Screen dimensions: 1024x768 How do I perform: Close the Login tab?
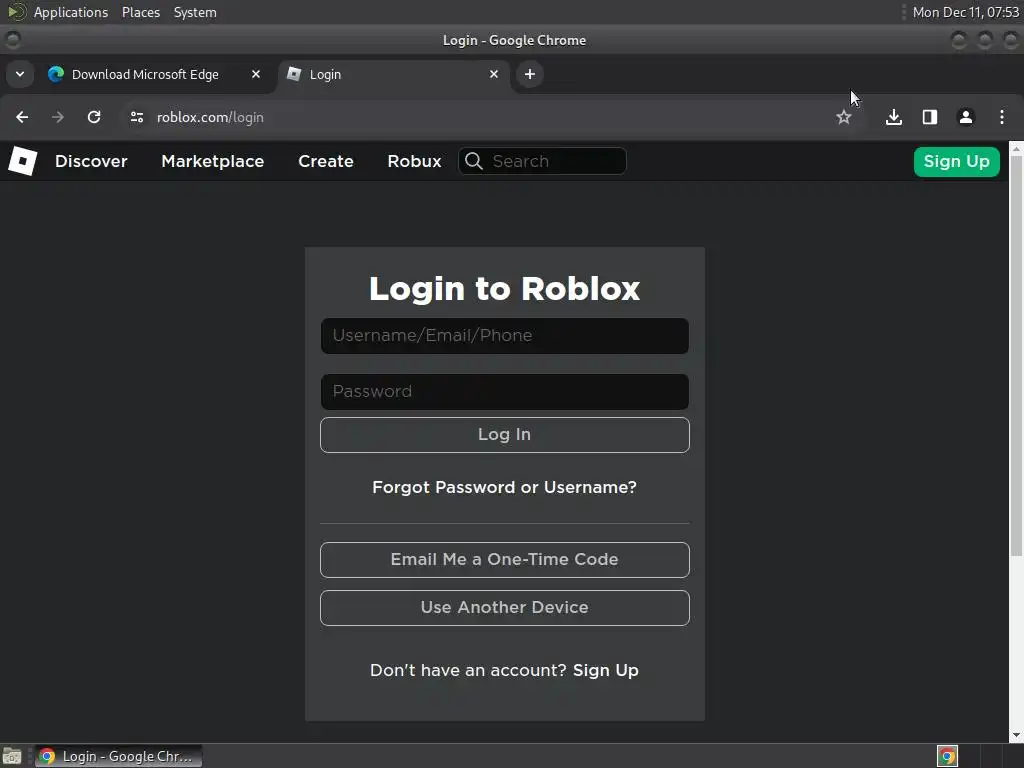coord(494,74)
